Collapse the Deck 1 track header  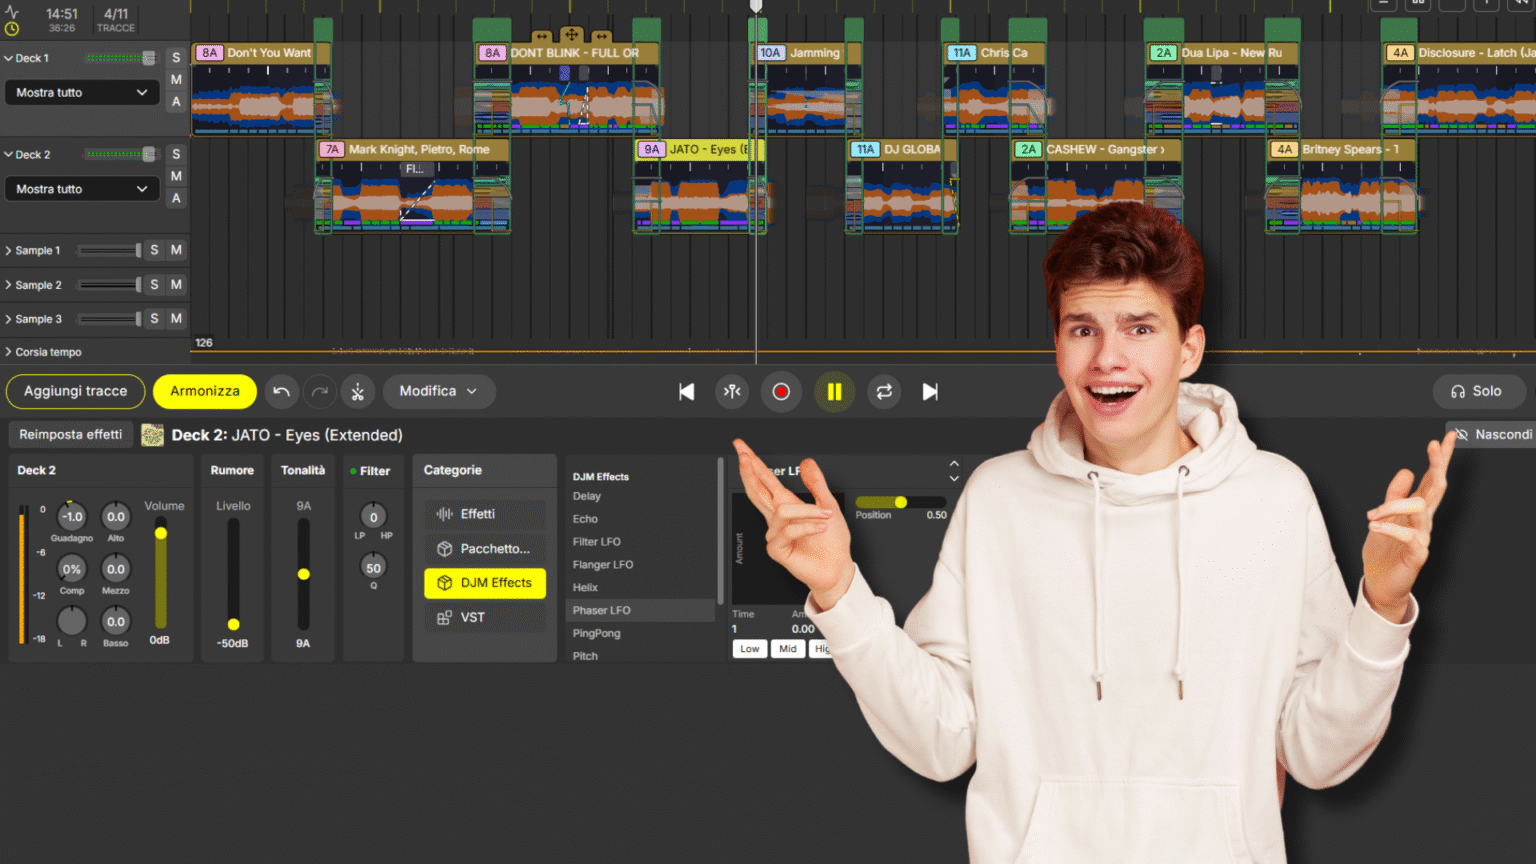[x=8, y=58]
